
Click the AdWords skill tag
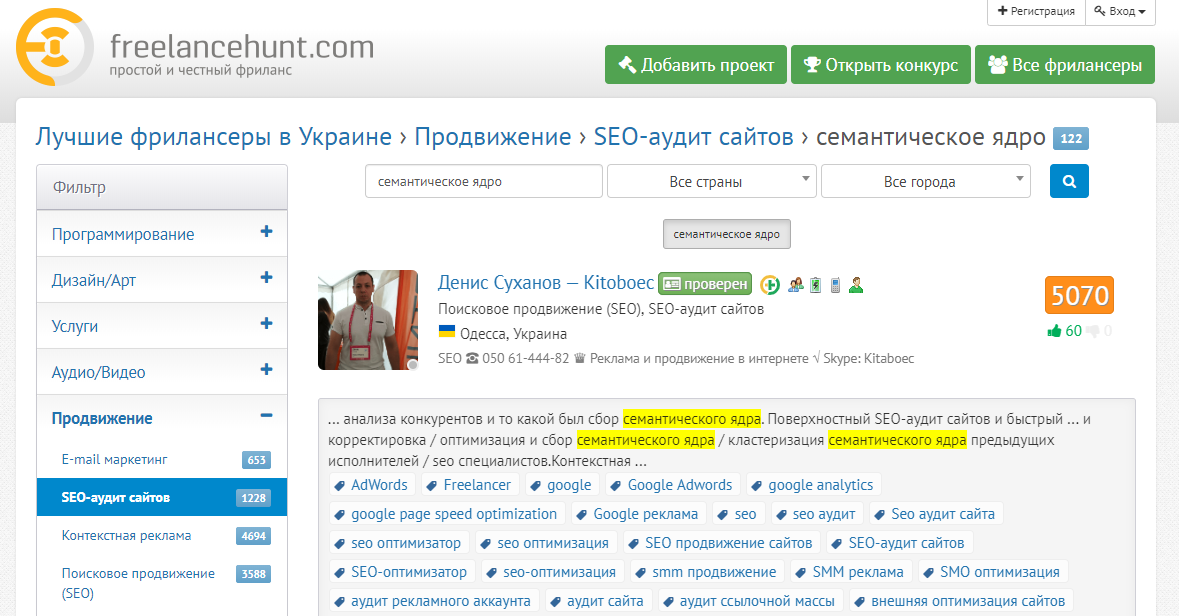pos(371,485)
